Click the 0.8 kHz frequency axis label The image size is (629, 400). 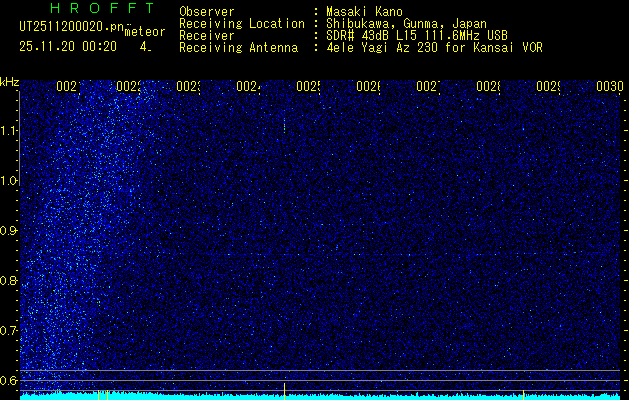pos(8,280)
